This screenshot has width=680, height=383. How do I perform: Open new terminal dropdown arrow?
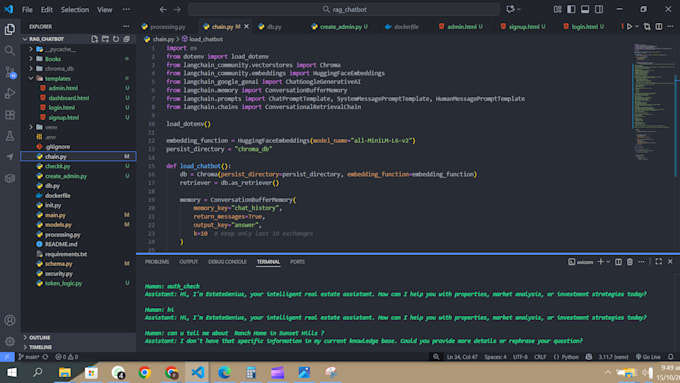[x=608, y=262]
